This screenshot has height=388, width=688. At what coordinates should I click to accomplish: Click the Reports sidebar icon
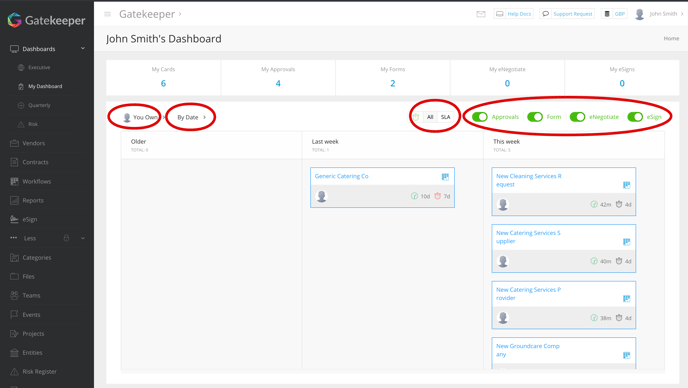[14, 200]
